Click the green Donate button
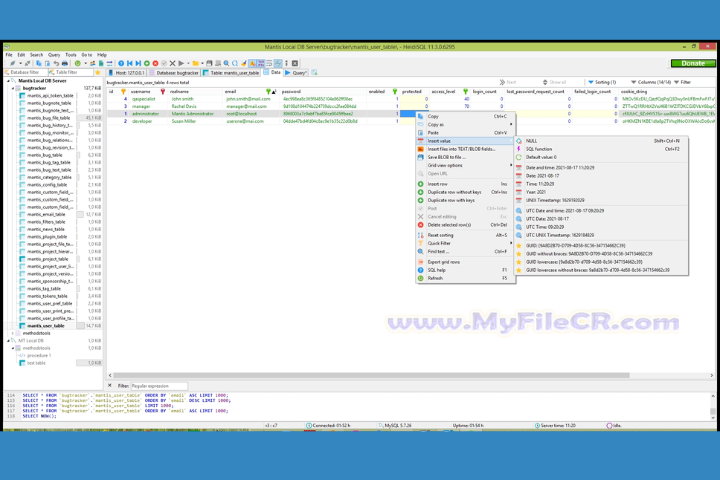Viewport: 720px width, 480px height. pyautogui.click(x=692, y=63)
